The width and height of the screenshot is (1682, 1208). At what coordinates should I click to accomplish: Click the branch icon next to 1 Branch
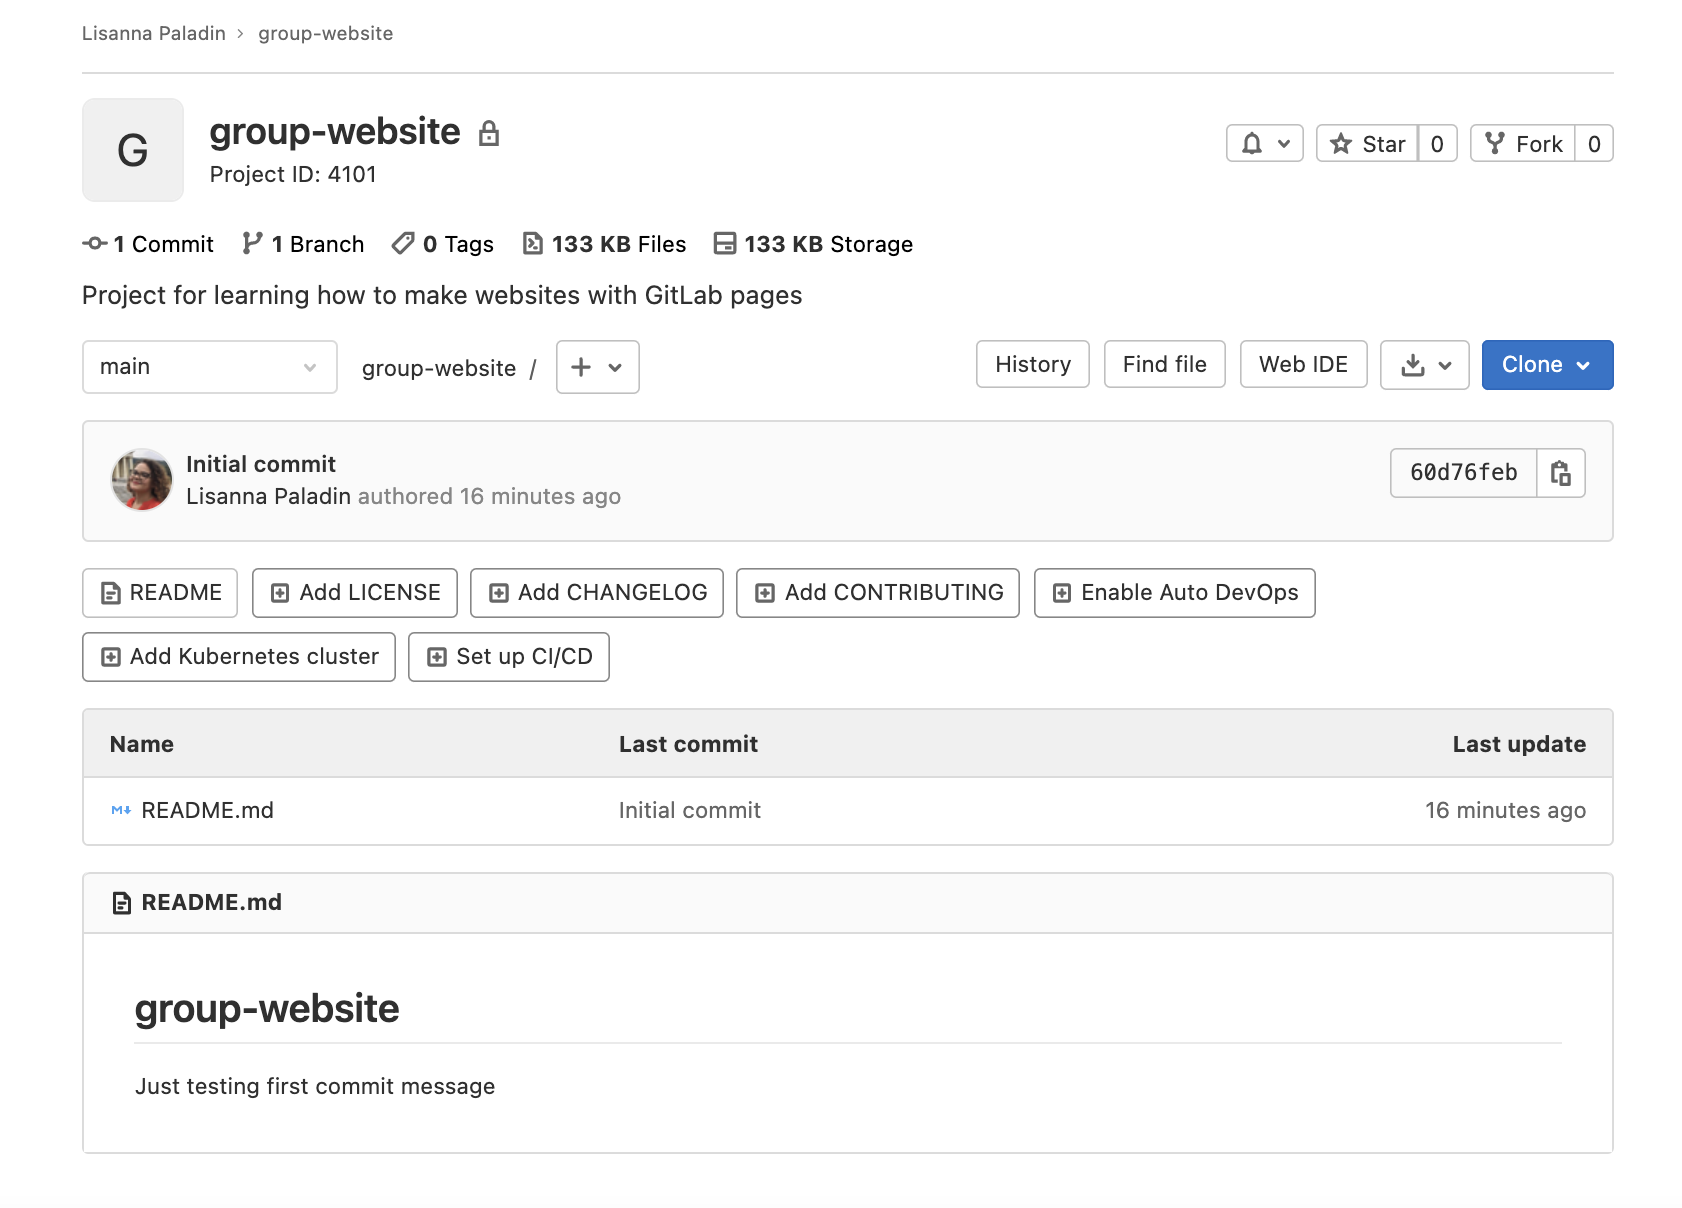tap(251, 243)
